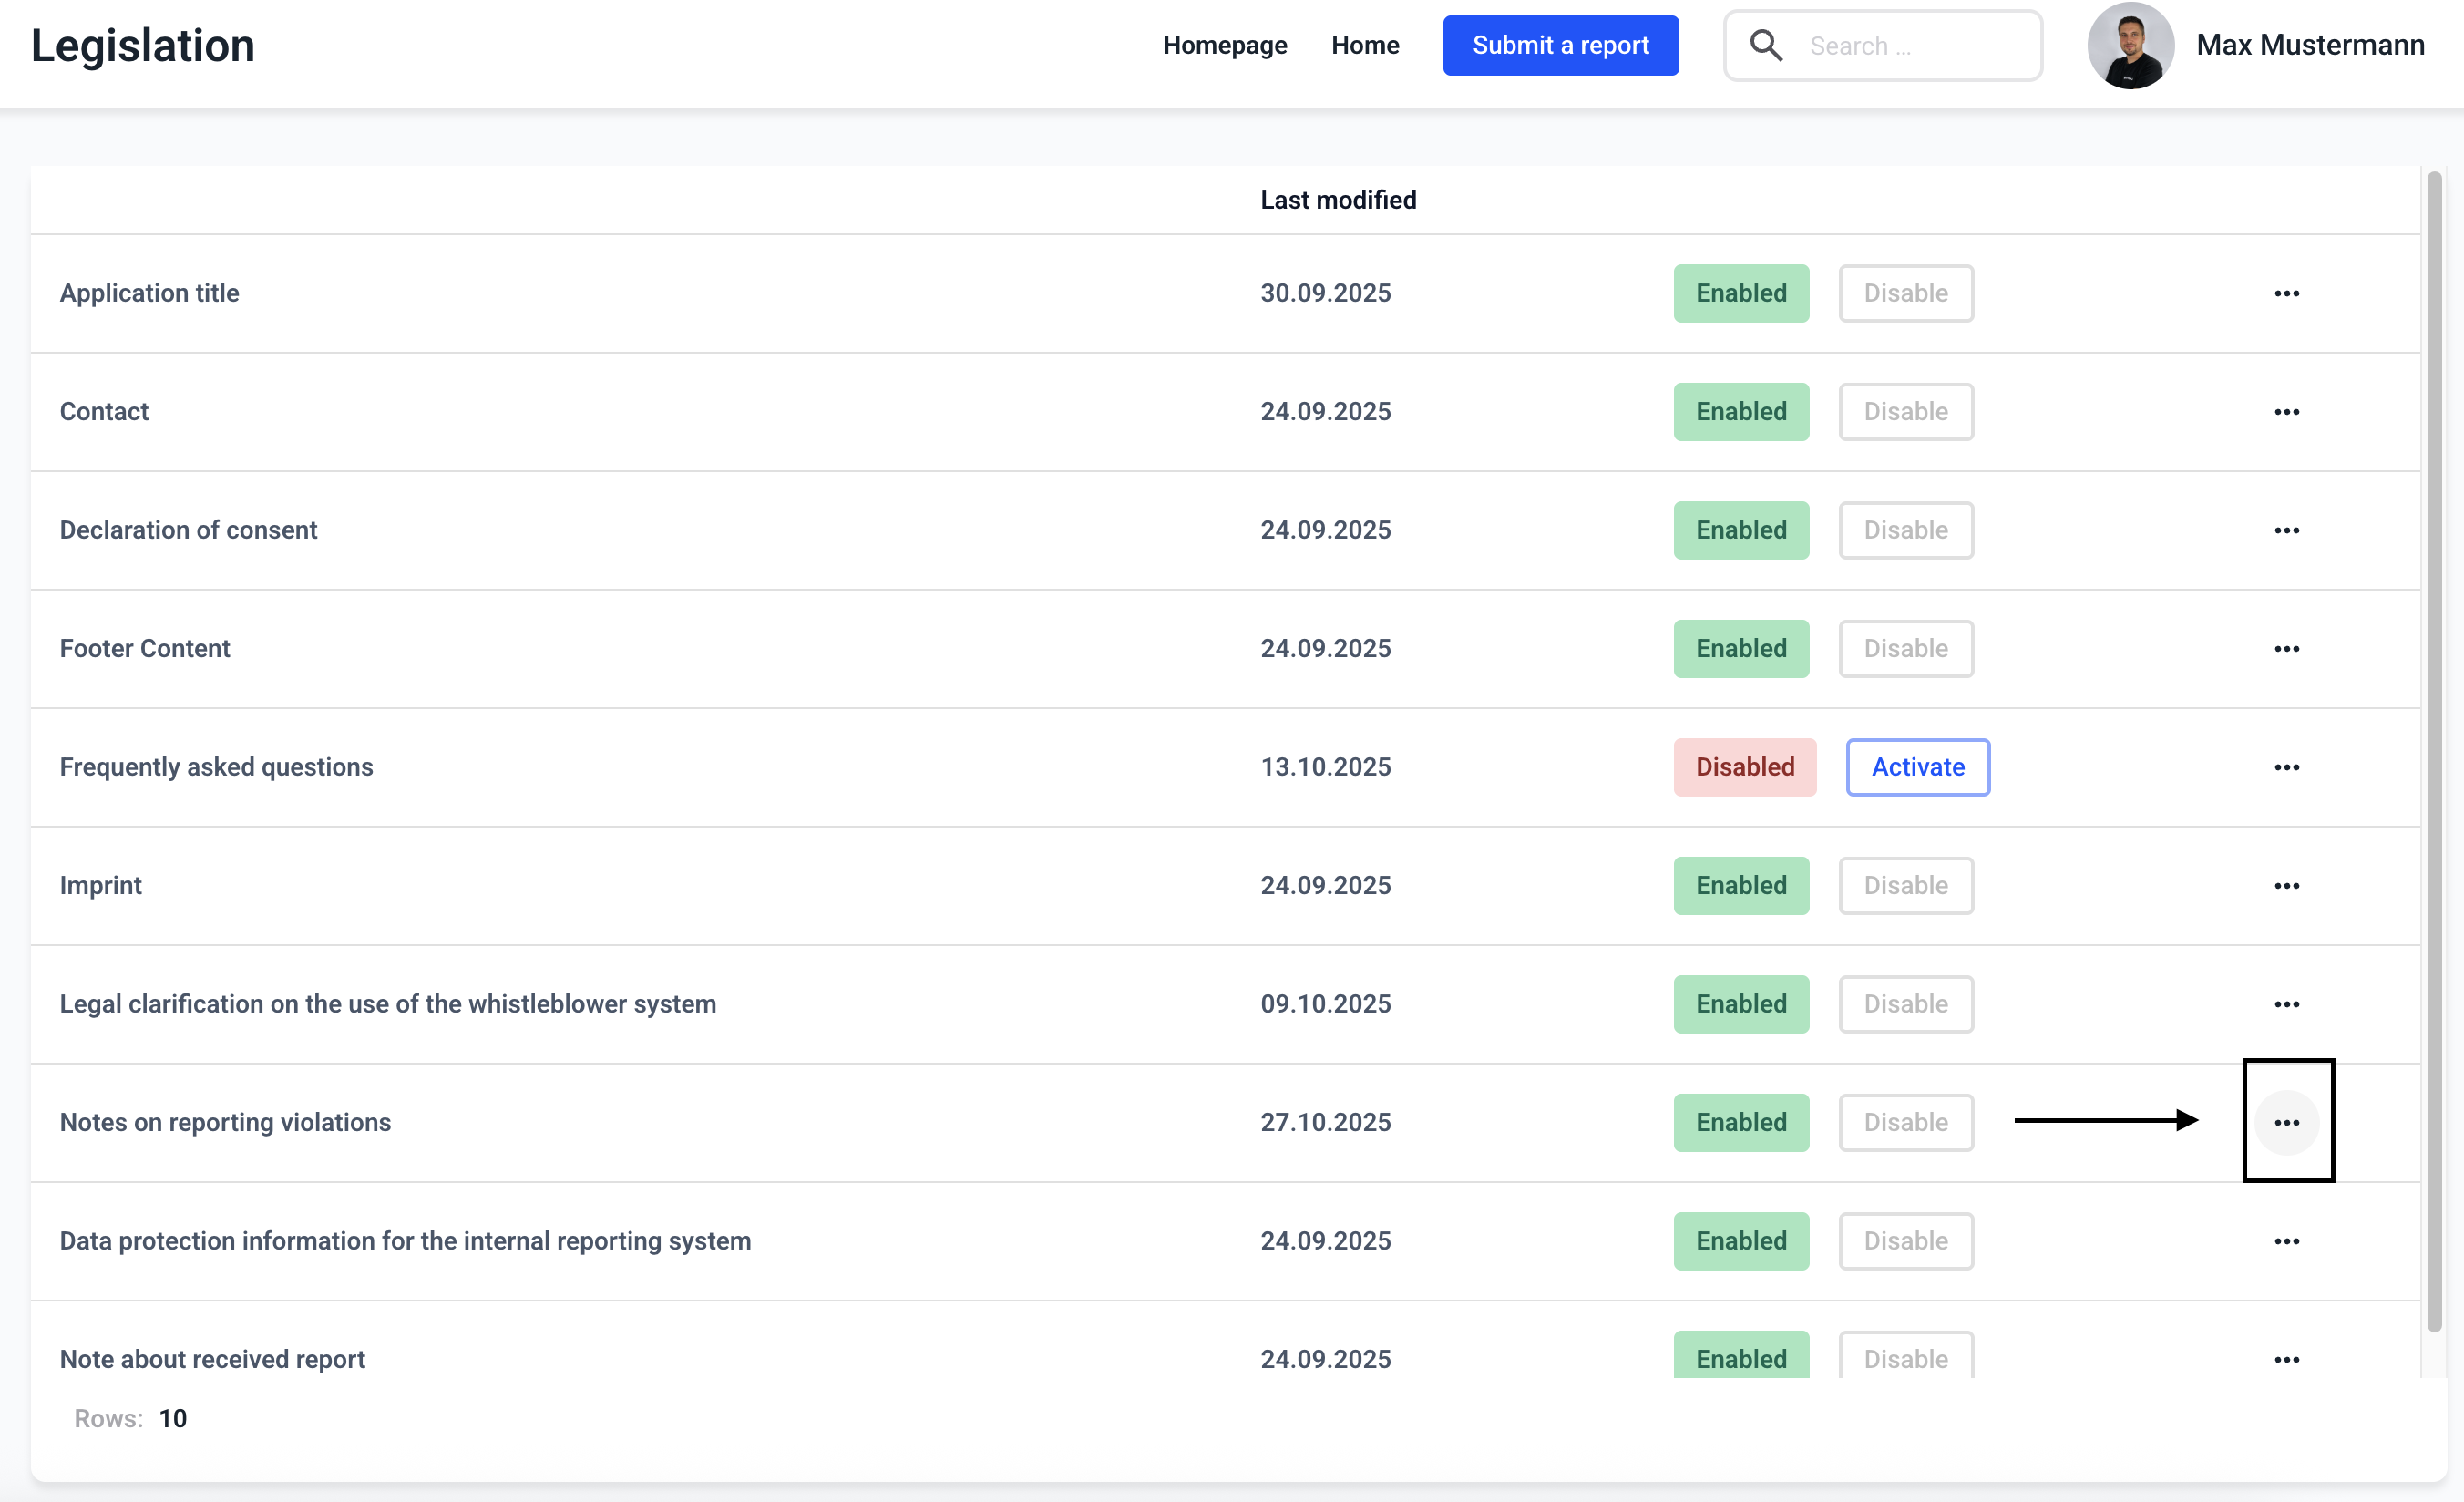Open the ellipsis menu for Frequently asked questions
Screen dimensions: 2464x1502
[2286, 767]
